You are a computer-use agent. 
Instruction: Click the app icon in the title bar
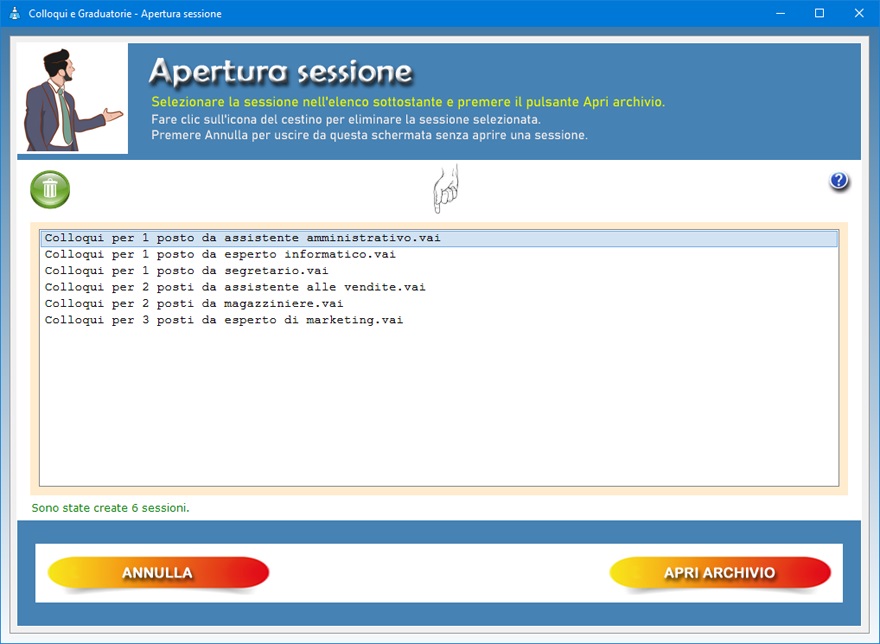(x=15, y=13)
